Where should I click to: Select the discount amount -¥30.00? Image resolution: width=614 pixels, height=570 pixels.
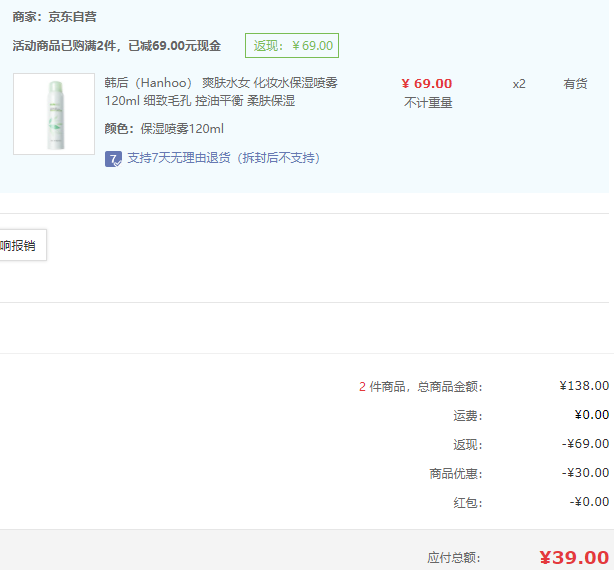[585, 473]
